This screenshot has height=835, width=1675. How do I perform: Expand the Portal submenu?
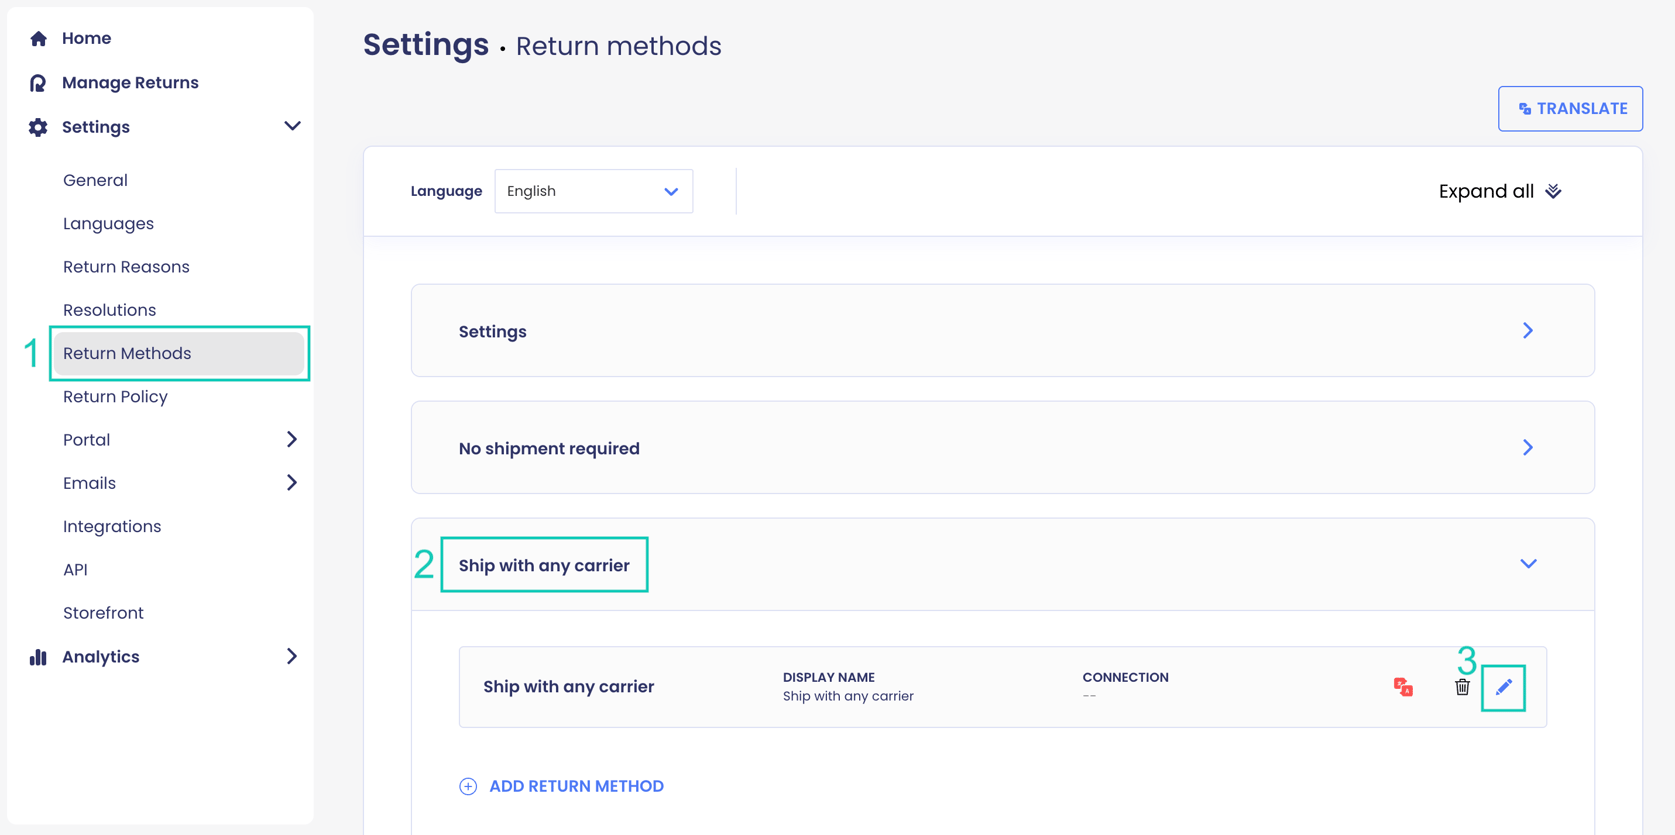click(x=291, y=440)
